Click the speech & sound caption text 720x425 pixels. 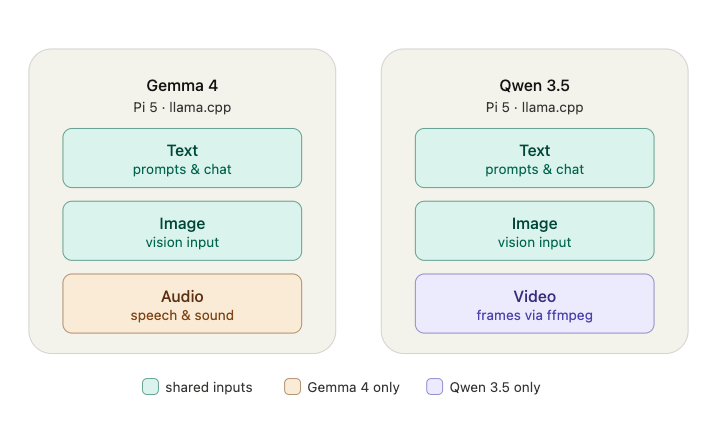(x=182, y=315)
